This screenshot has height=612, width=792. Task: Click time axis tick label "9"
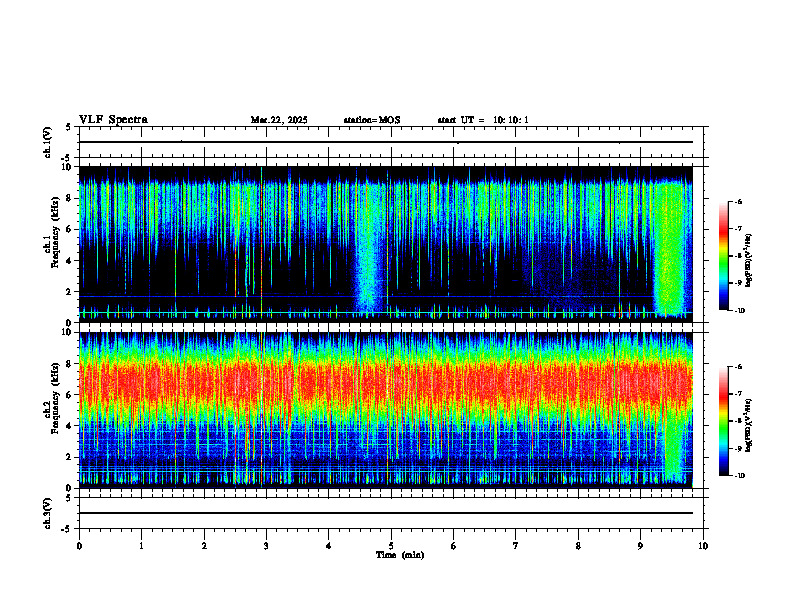tap(640, 546)
